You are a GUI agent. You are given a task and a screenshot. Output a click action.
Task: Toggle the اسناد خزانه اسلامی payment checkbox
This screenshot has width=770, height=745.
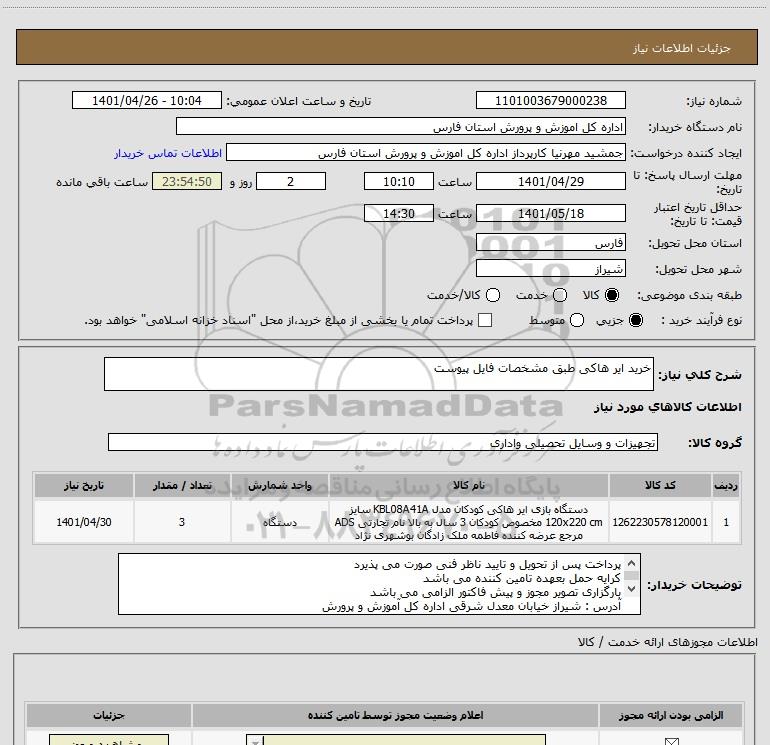click(485, 320)
